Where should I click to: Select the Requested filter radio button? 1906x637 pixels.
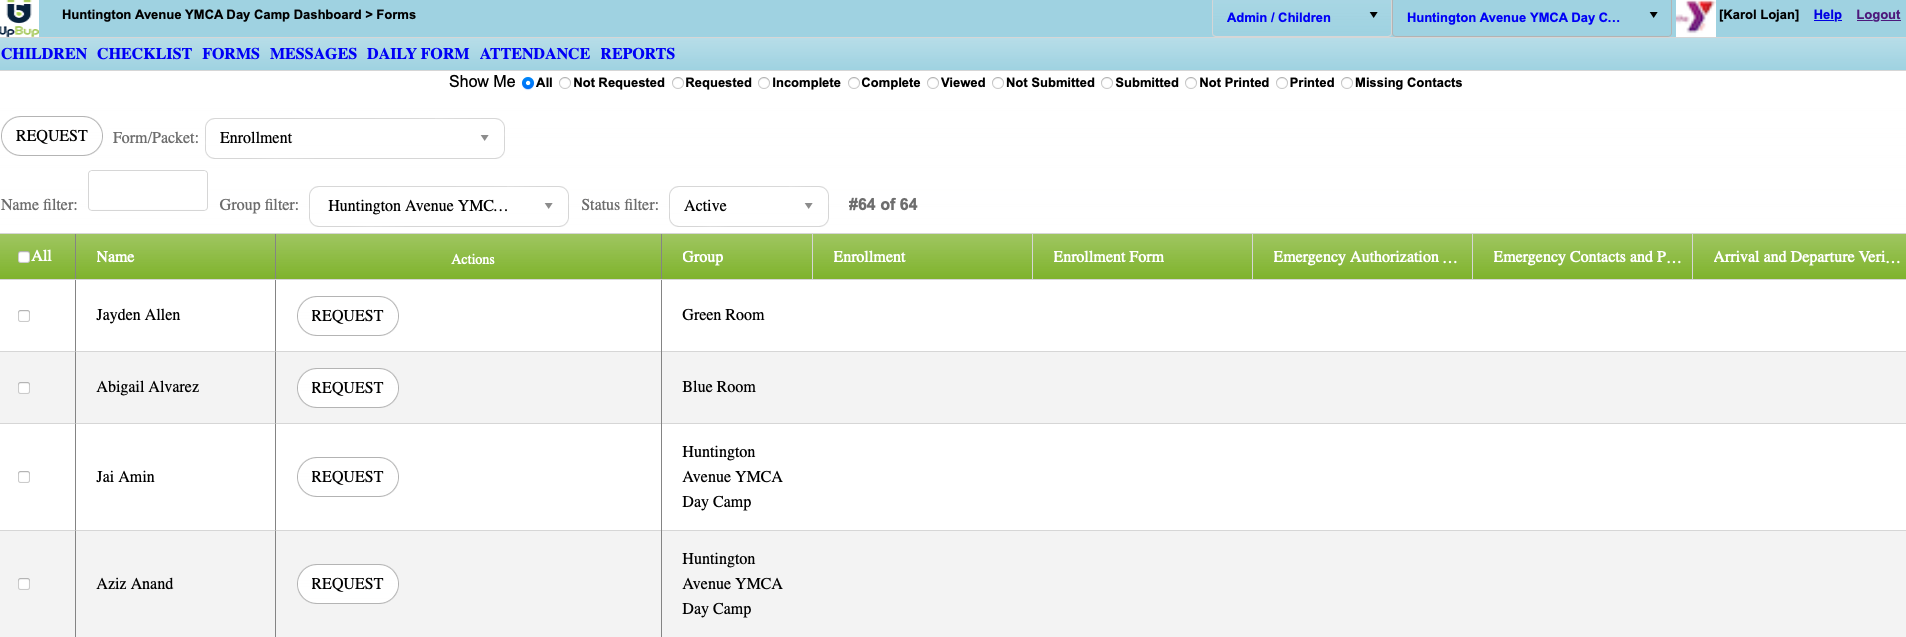pos(678,83)
